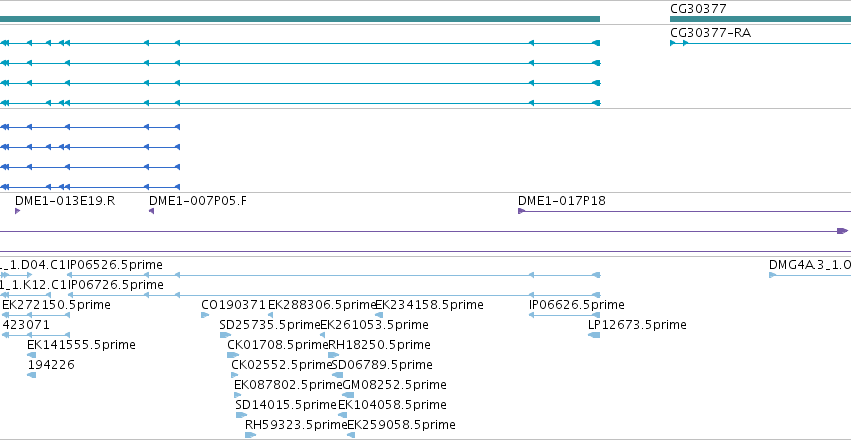This screenshot has width=851, height=440.
Task: Click the glyph under SD14015.5prime
Action: point(241,415)
